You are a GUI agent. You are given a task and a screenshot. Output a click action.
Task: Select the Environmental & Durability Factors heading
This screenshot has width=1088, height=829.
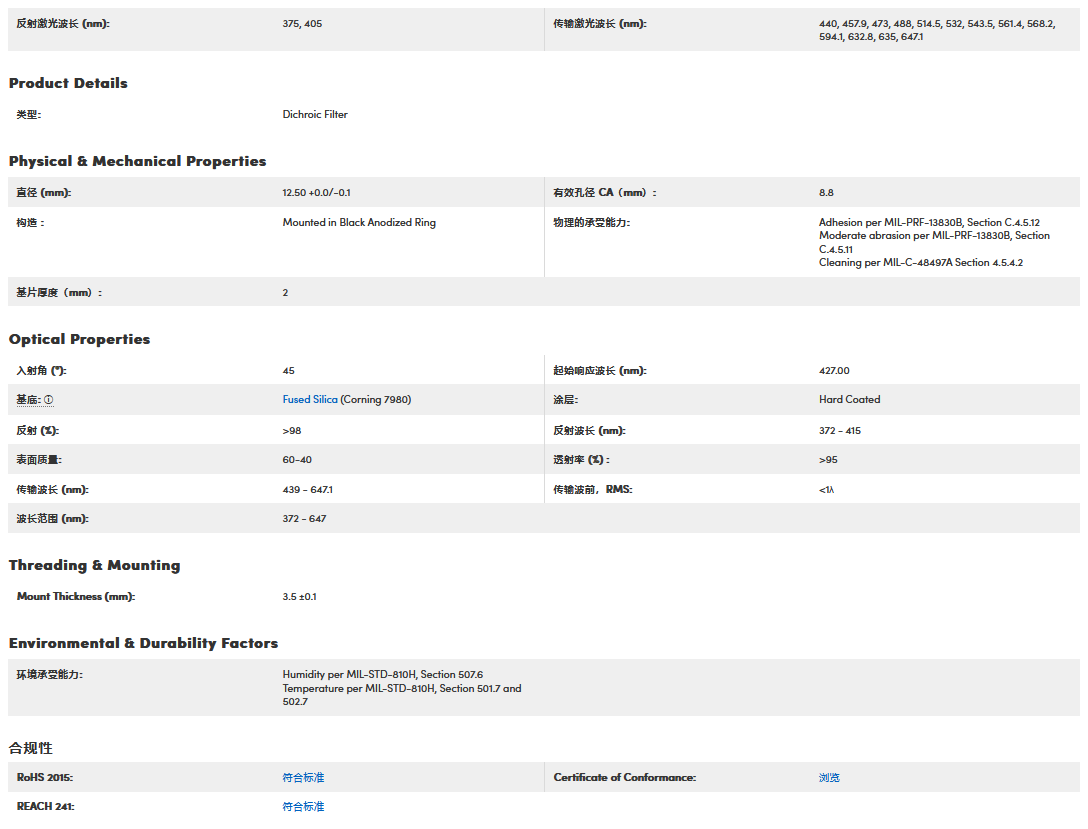[x=143, y=643]
